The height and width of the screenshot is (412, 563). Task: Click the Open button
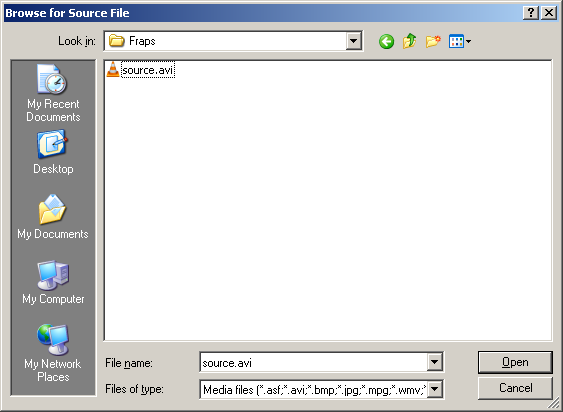pyautogui.click(x=515, y=362)
